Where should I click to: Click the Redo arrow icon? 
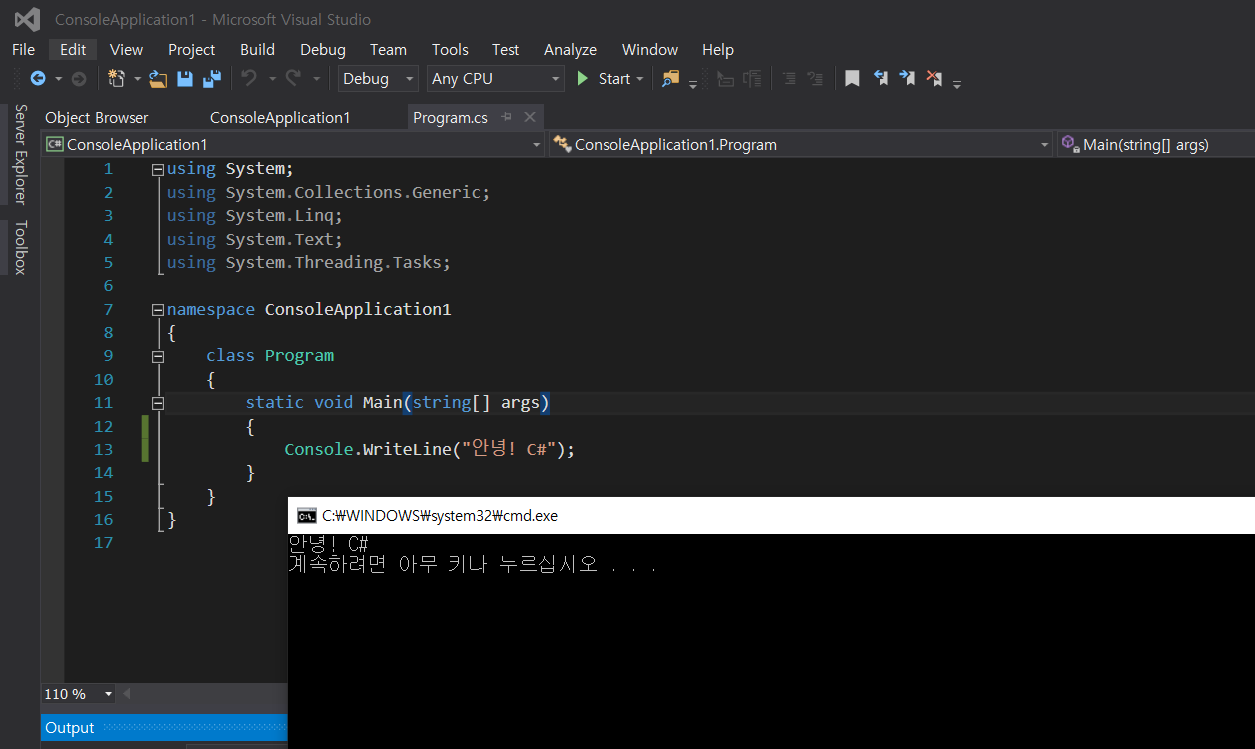tap(293, 78)
